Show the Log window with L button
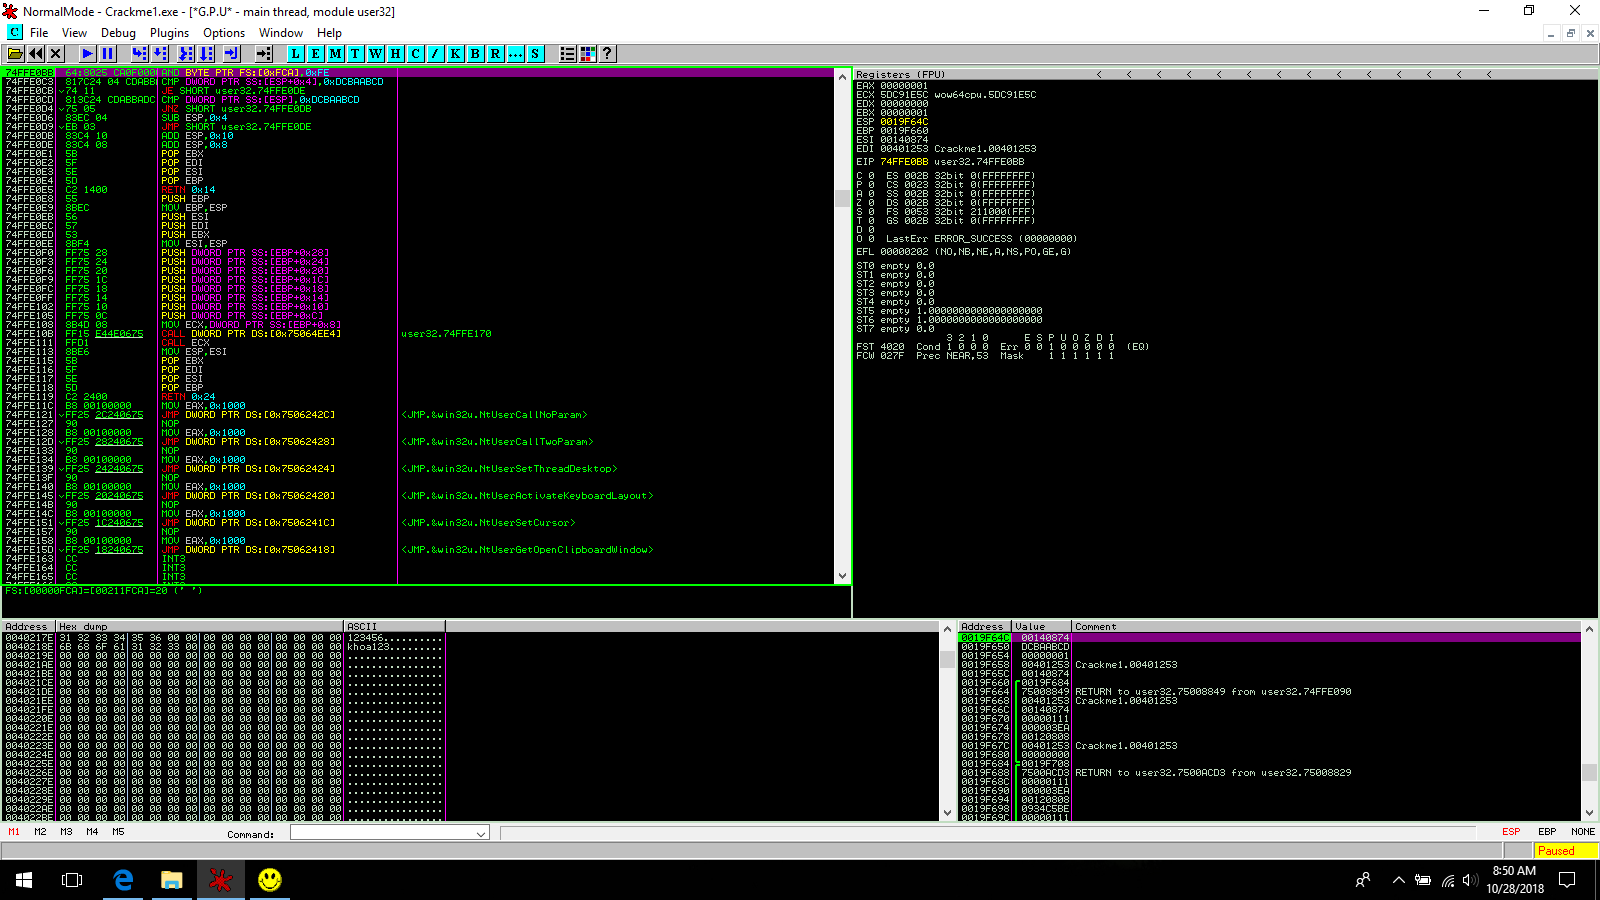Viewport: 1600px width, 900px height. (x=296, y=54)
